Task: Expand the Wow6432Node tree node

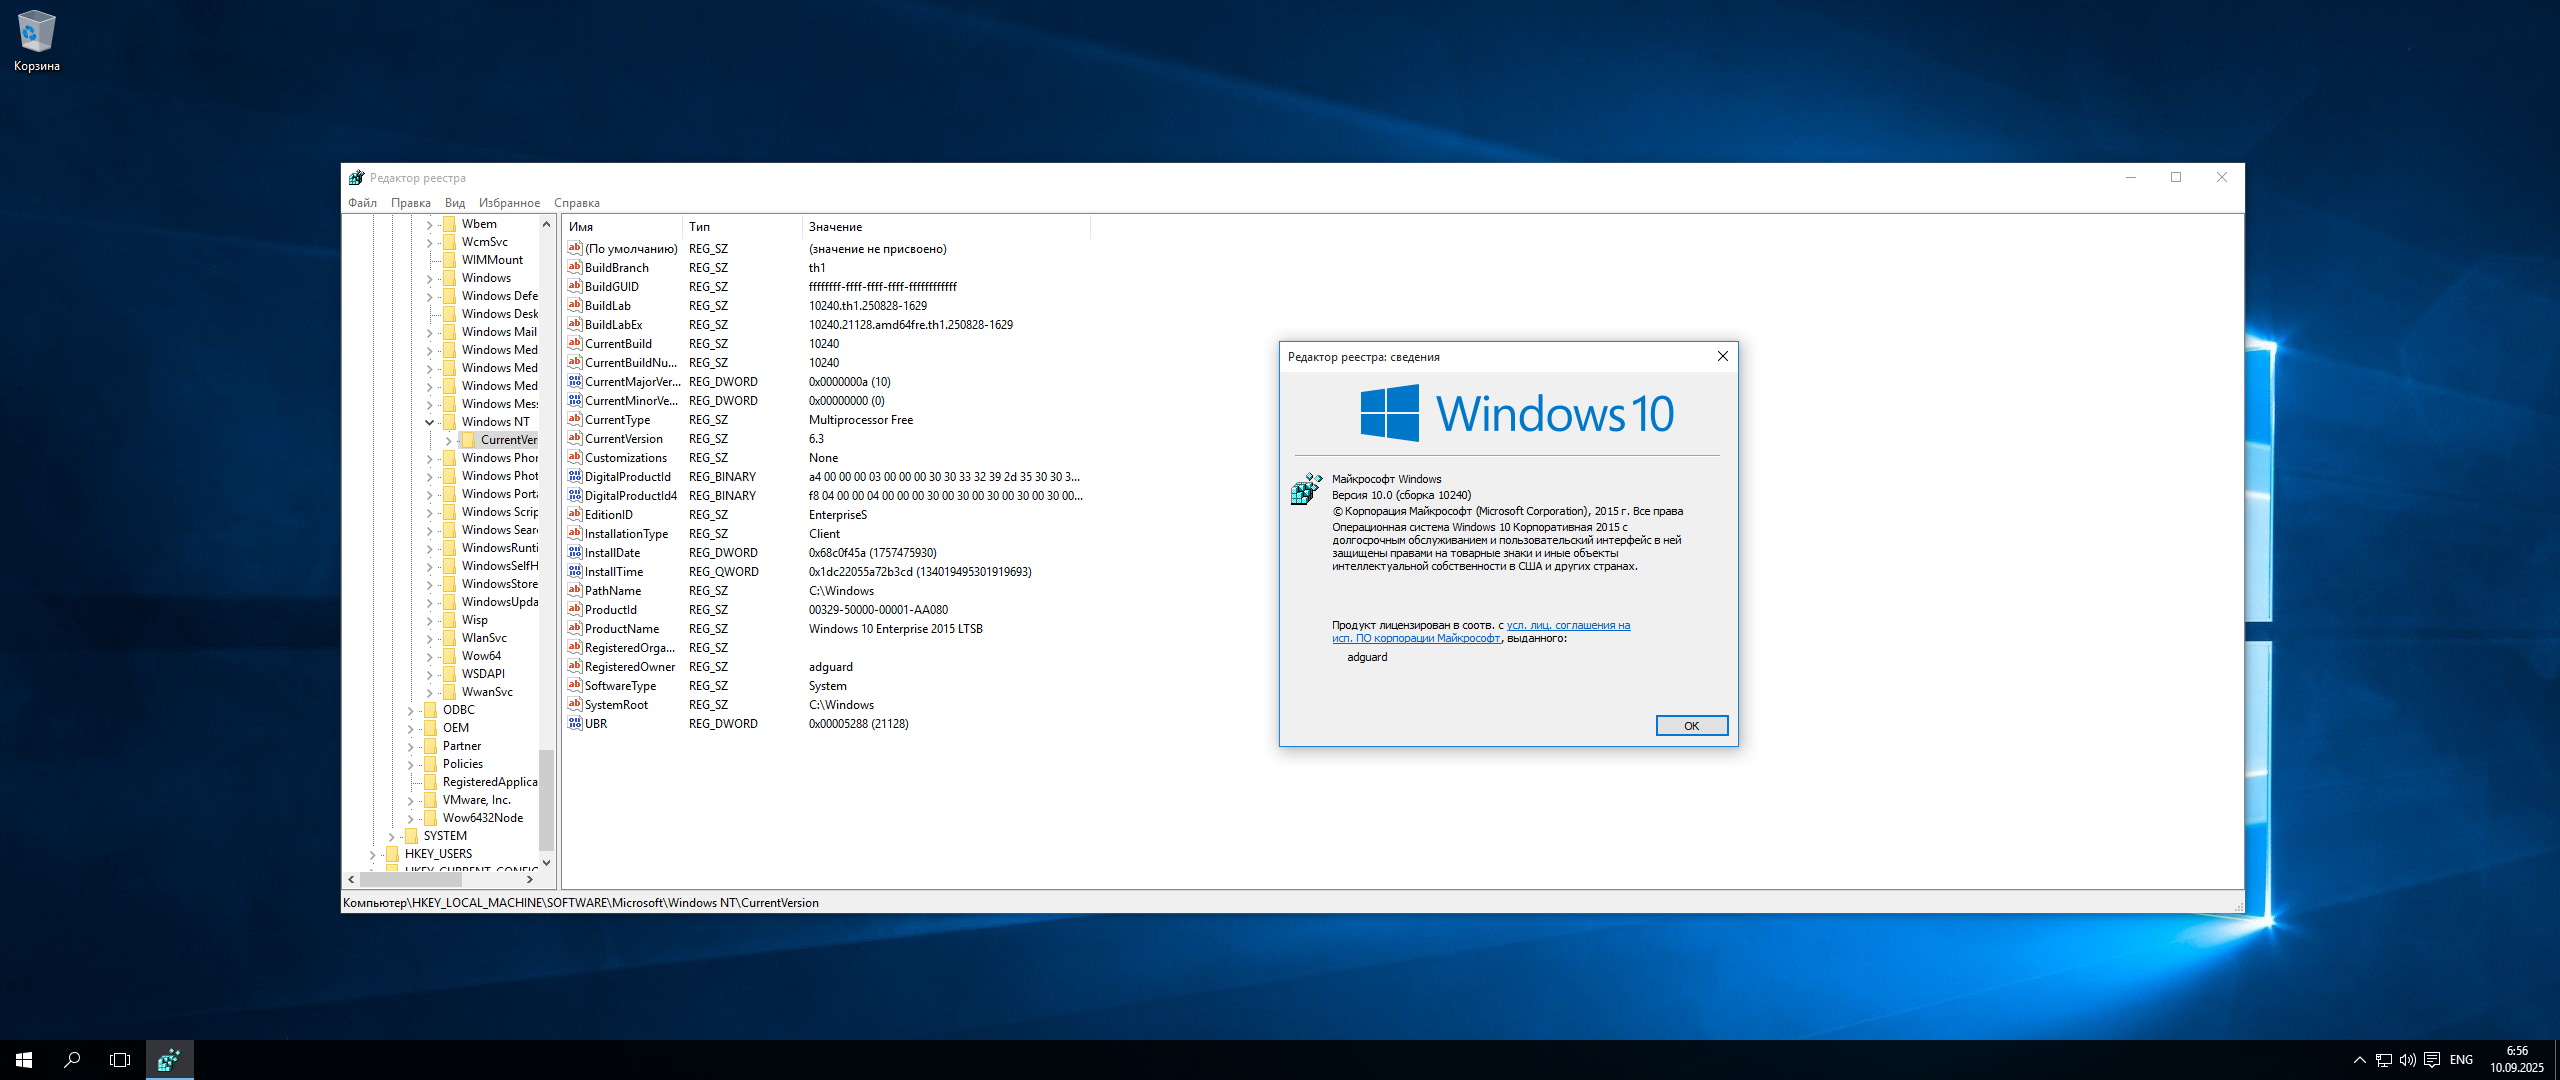Action: pos(410,818)
